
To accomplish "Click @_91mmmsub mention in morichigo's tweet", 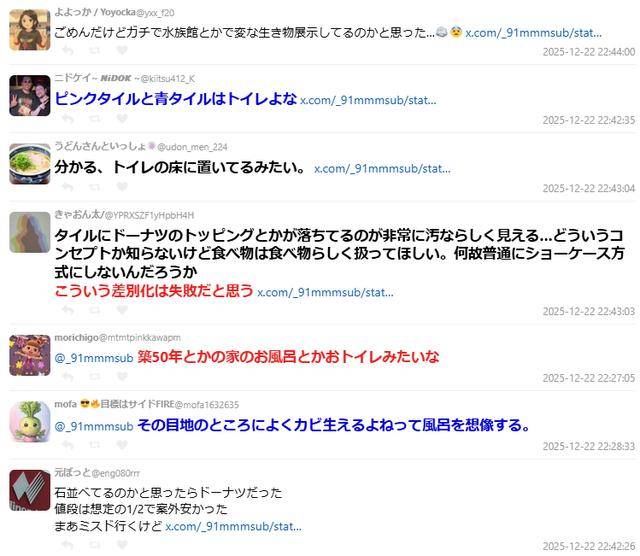I will point(94,358).
